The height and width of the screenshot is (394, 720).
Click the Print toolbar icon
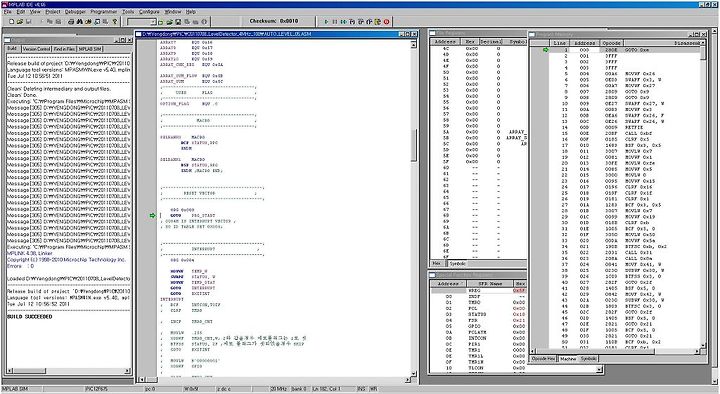71,22
